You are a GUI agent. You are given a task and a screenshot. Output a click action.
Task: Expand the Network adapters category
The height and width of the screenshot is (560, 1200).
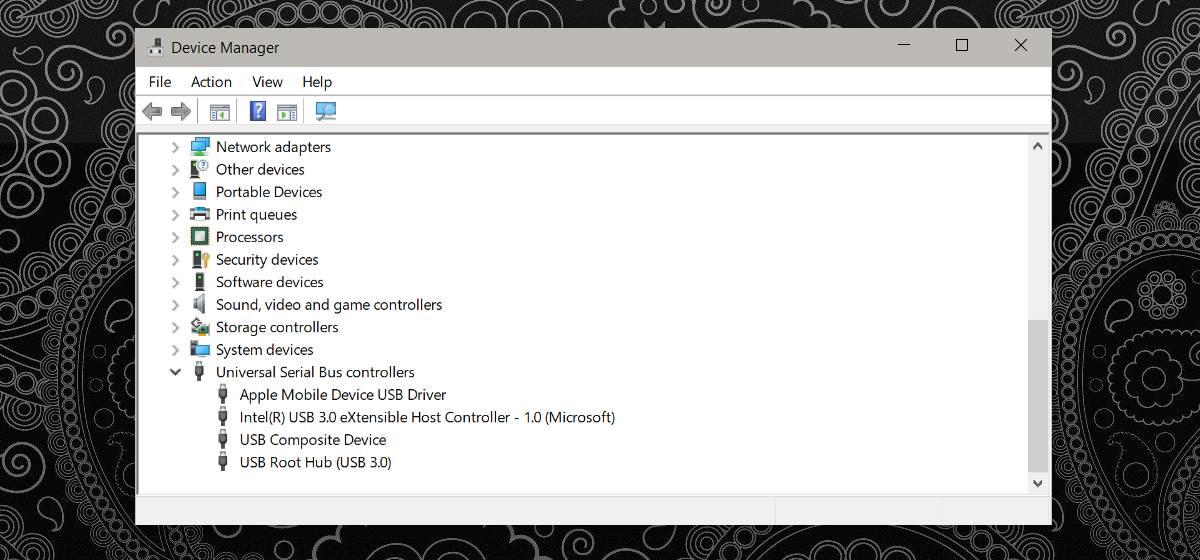tap(176, 147)
